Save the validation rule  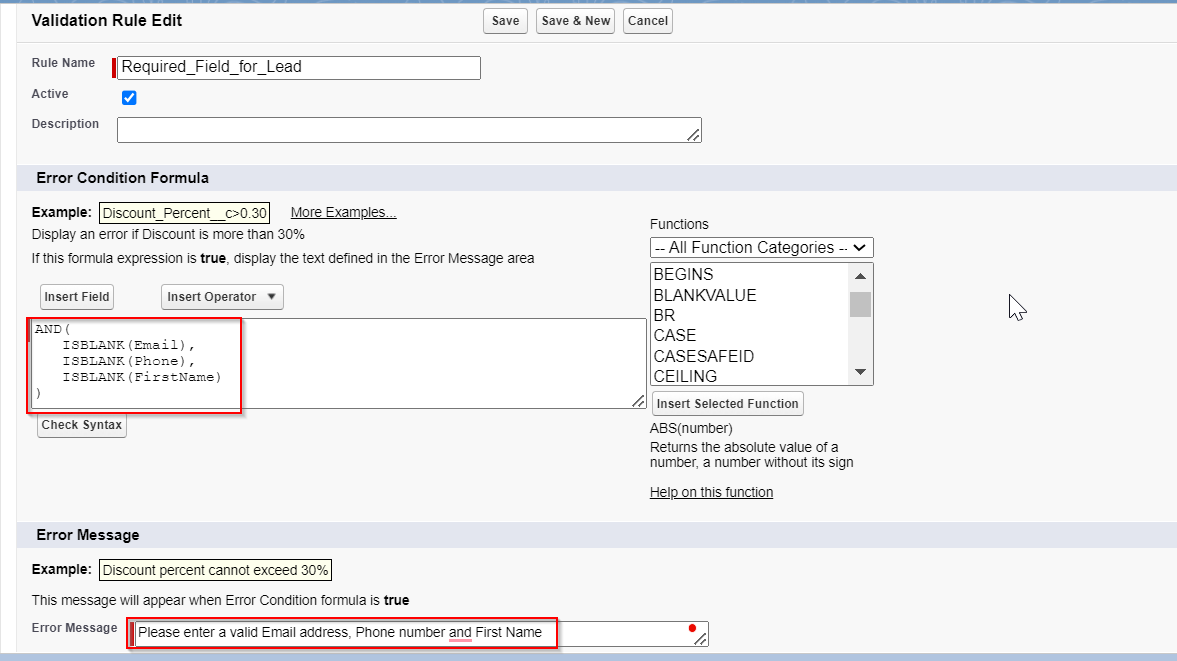[504, 20]
